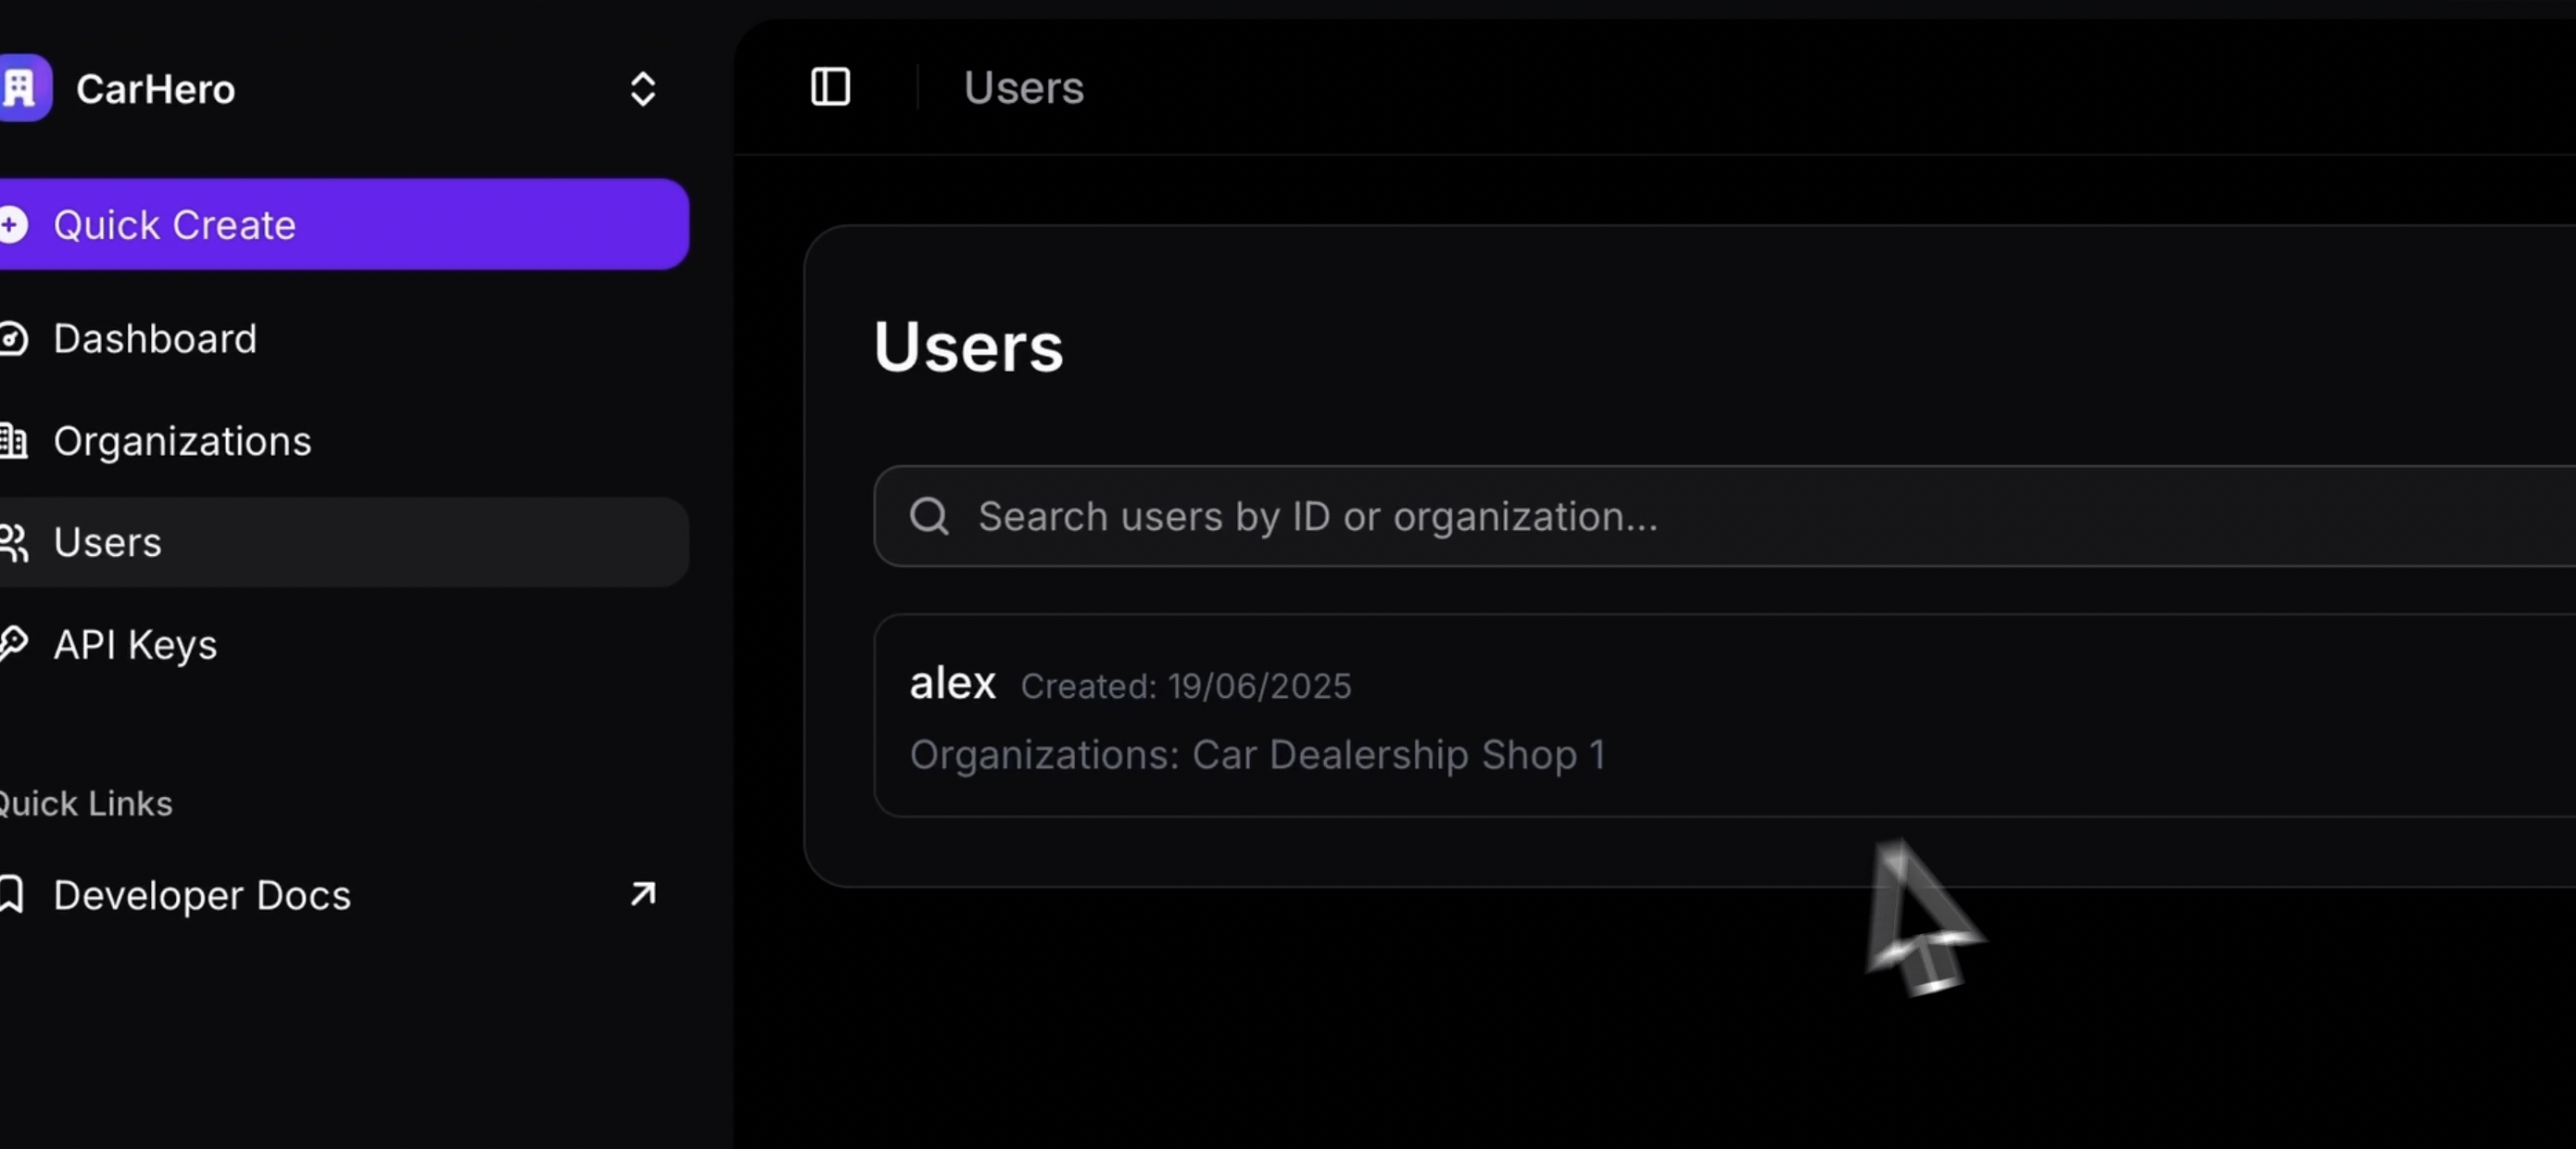Click the API Keys key icon
The height and width of the screenshot is (1149, 2576).
(x=14, y=644)
